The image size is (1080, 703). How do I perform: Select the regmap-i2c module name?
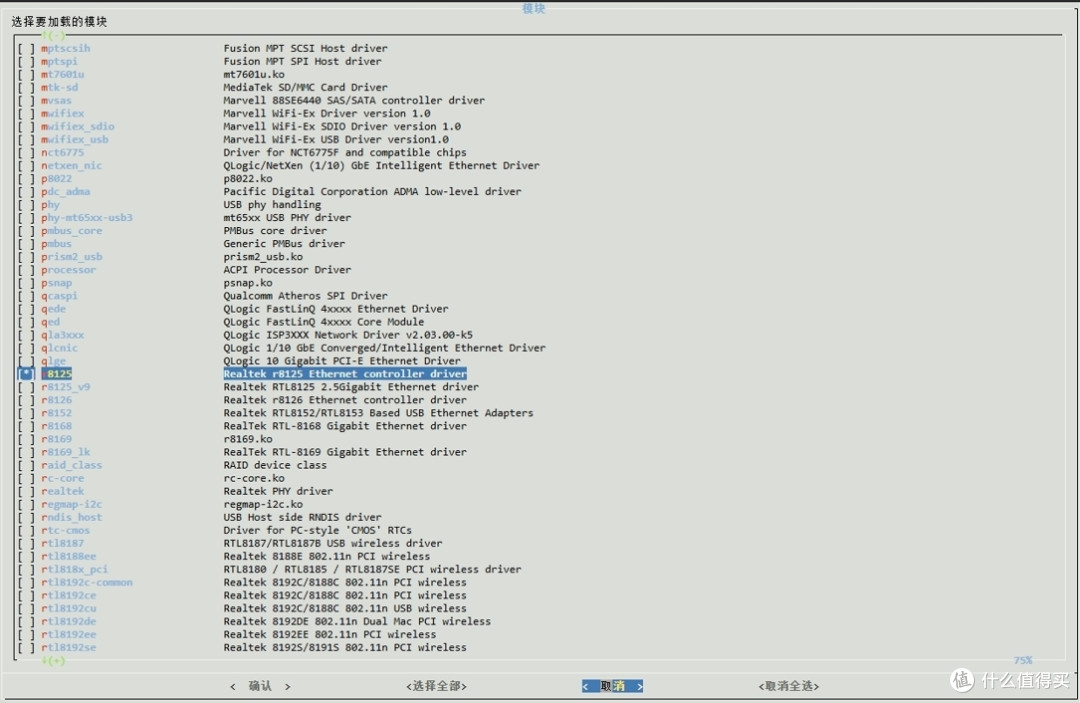[x=72, y=505]
